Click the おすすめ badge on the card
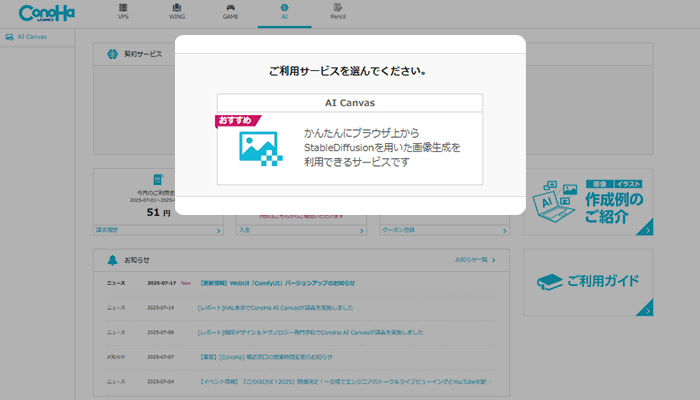The width and height of the screenshot is (700, 400). click(237, 121)
